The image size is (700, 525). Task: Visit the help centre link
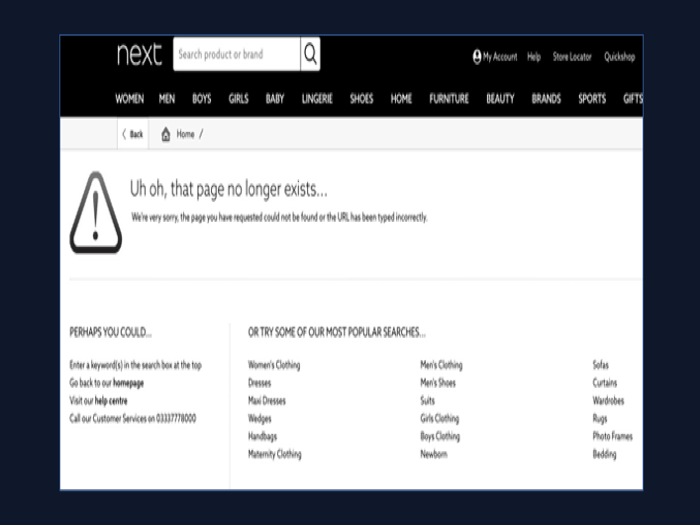(111, 401)
